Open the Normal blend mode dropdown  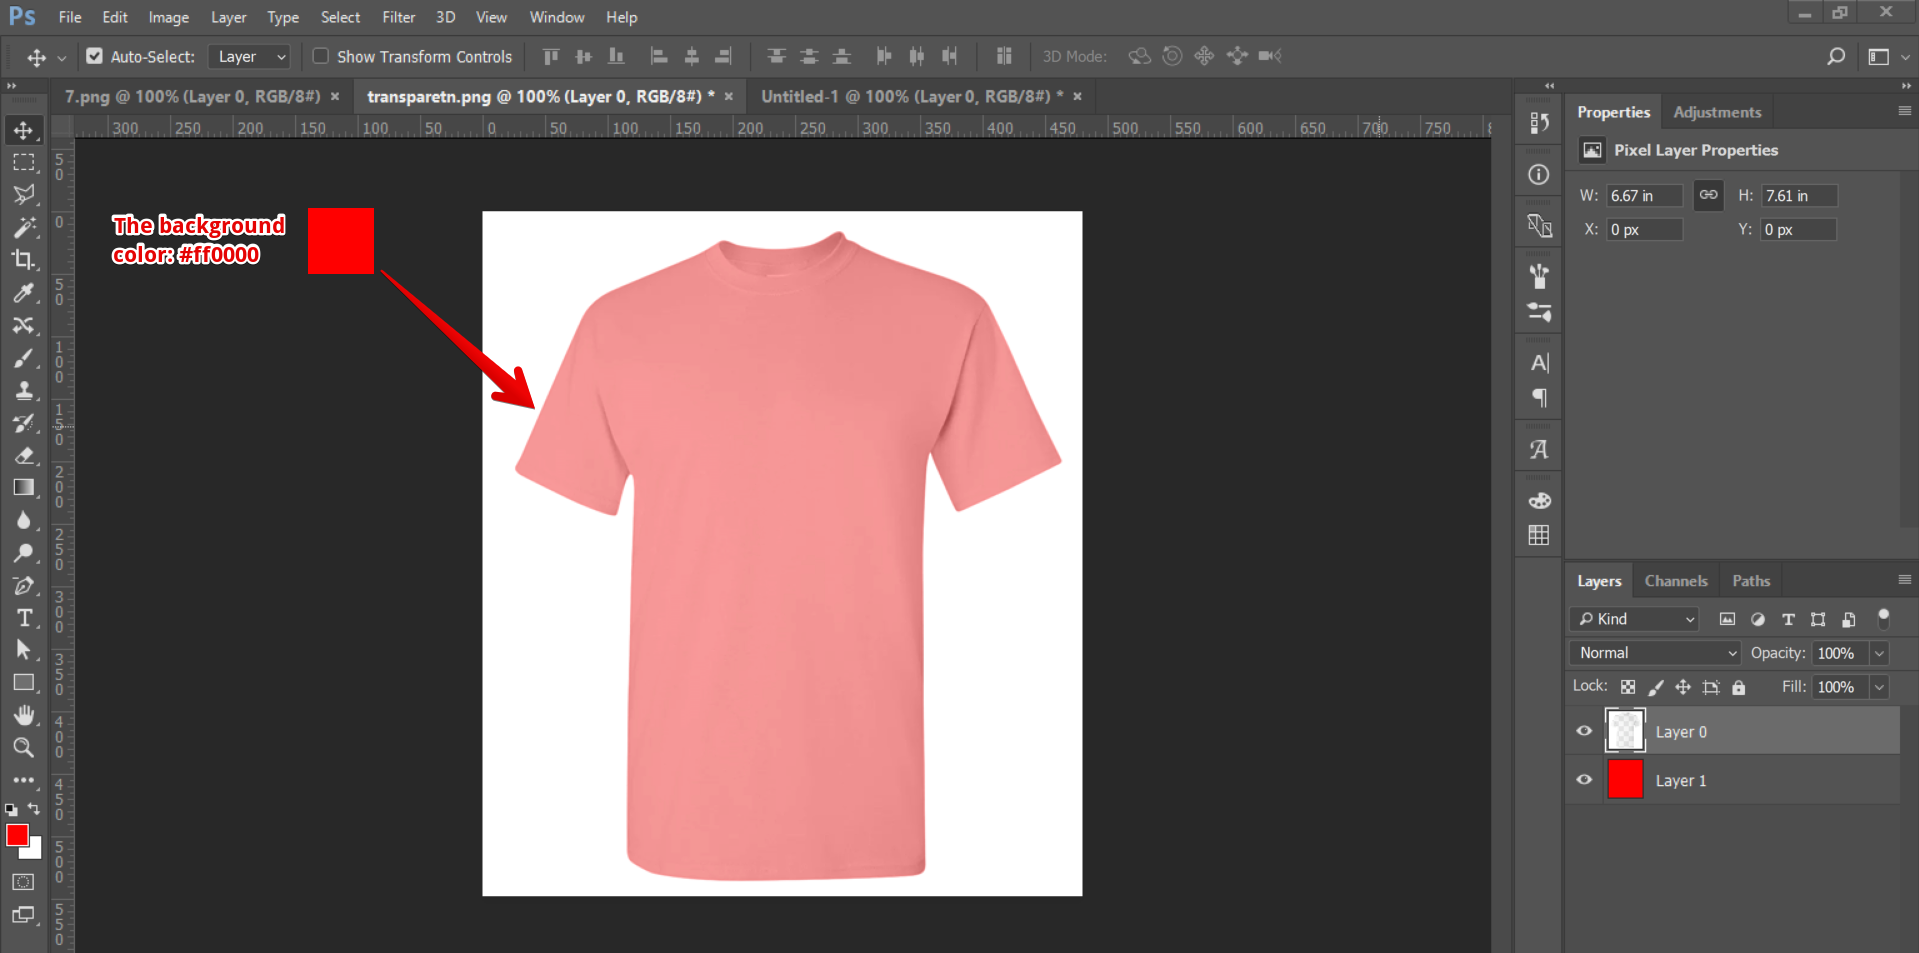(x=1656, y=653)
